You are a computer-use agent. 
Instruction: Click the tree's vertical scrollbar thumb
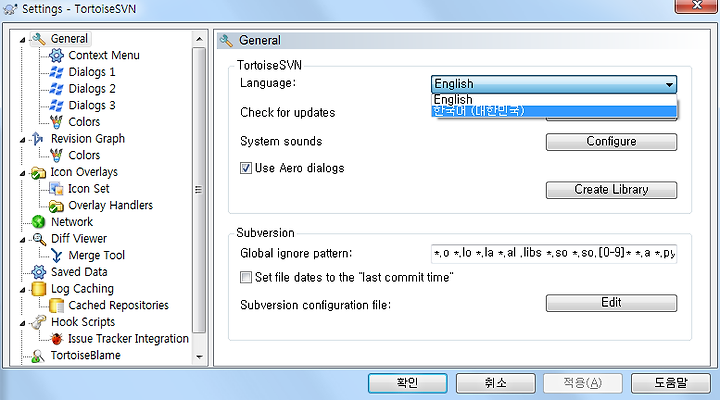pyautogui.click(x=199, y=190)
